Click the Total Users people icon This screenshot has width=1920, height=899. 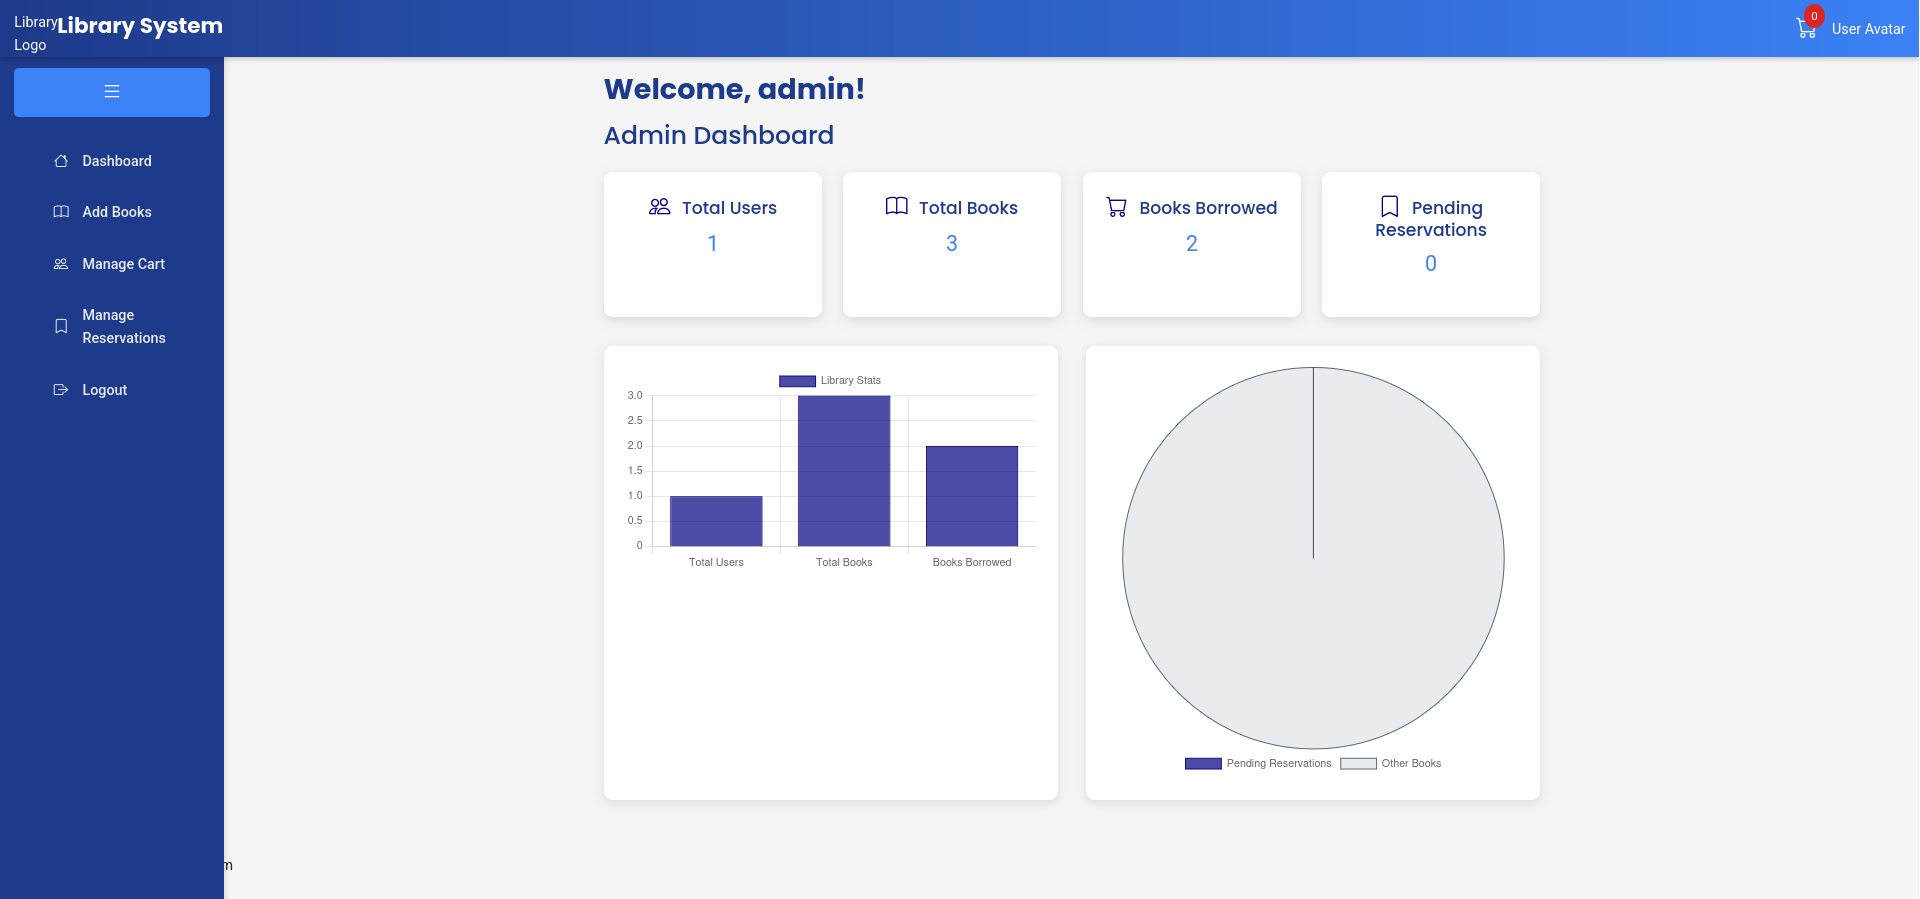click(660, 207)
